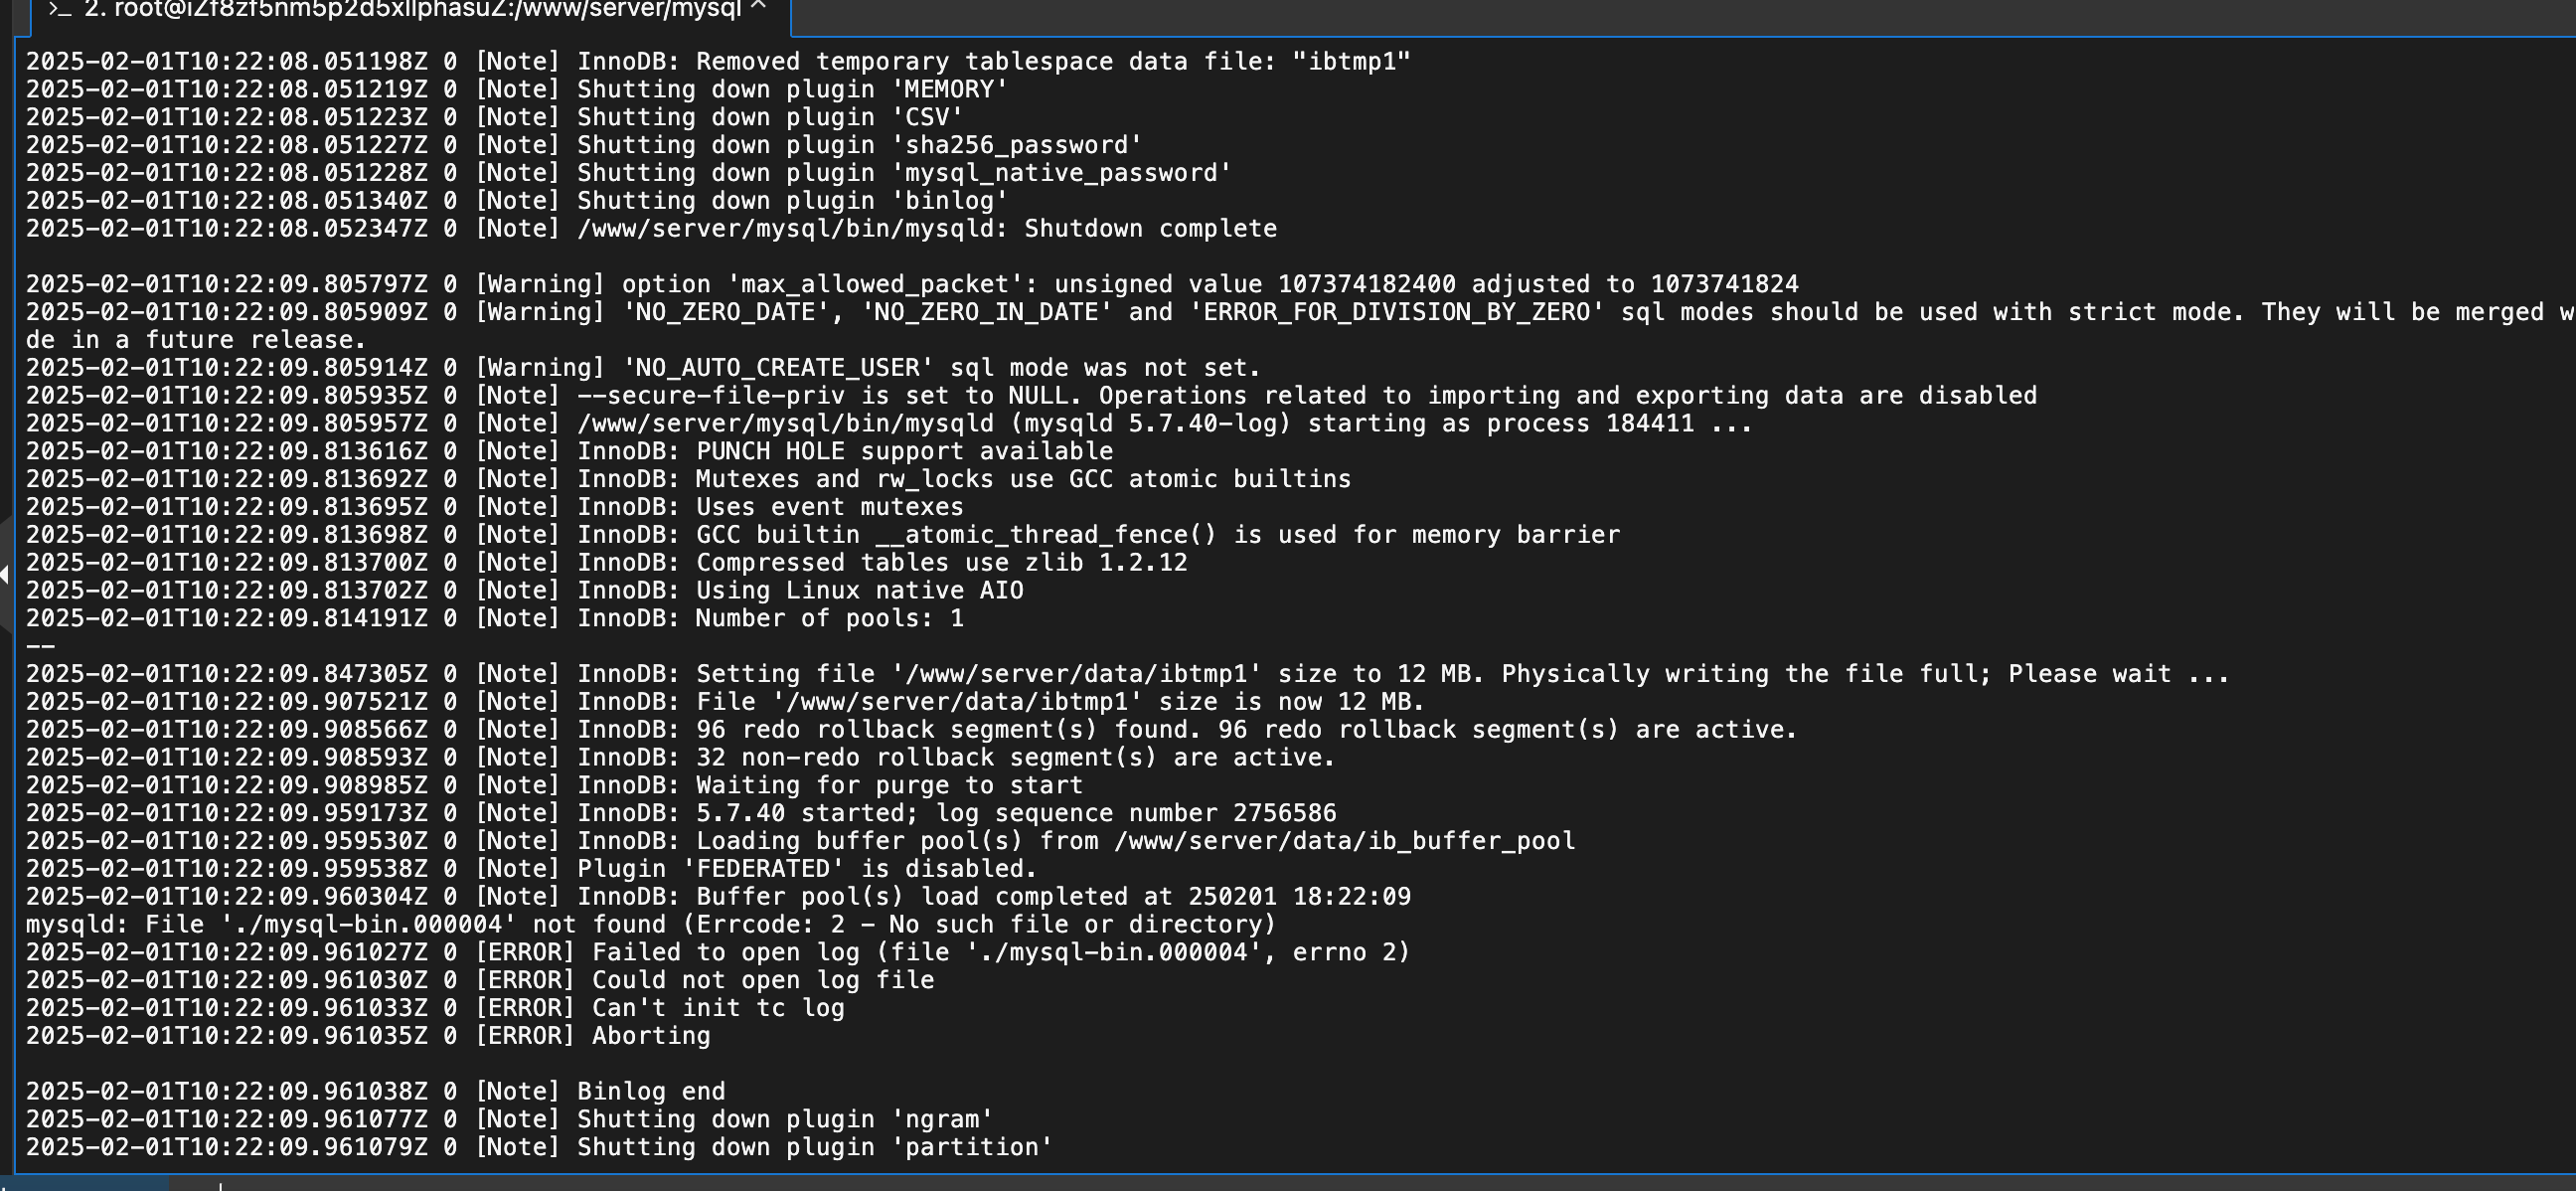Click the blue highlighted segment in bottom bar
This screenshot has width=2576, height=1191.
[85, 1183]
